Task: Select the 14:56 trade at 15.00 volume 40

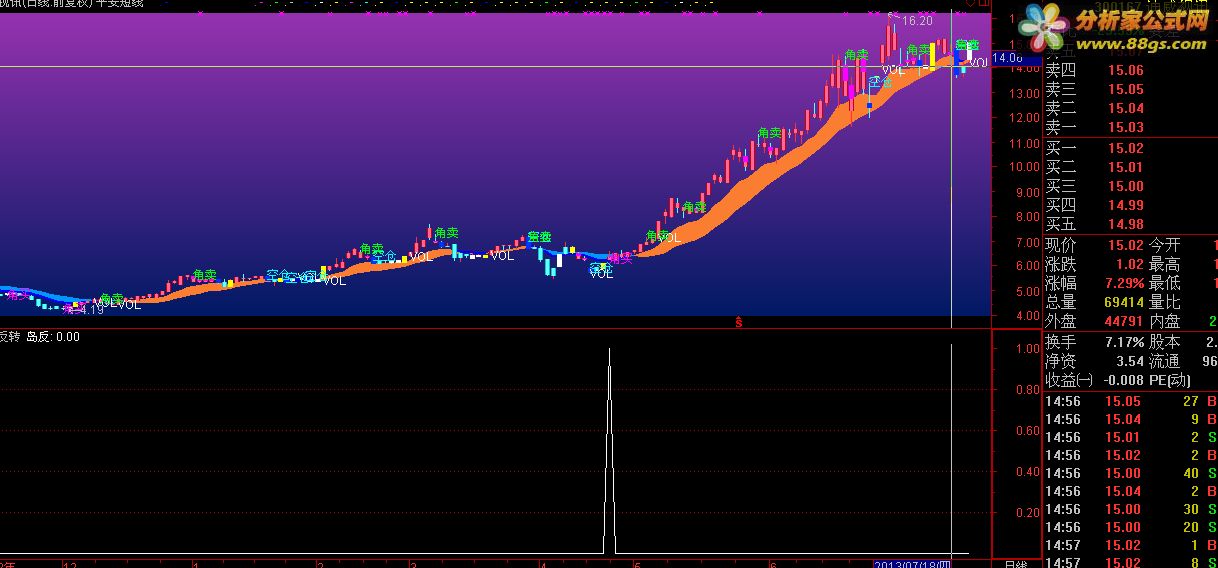Action: (x=1131, y=473)
